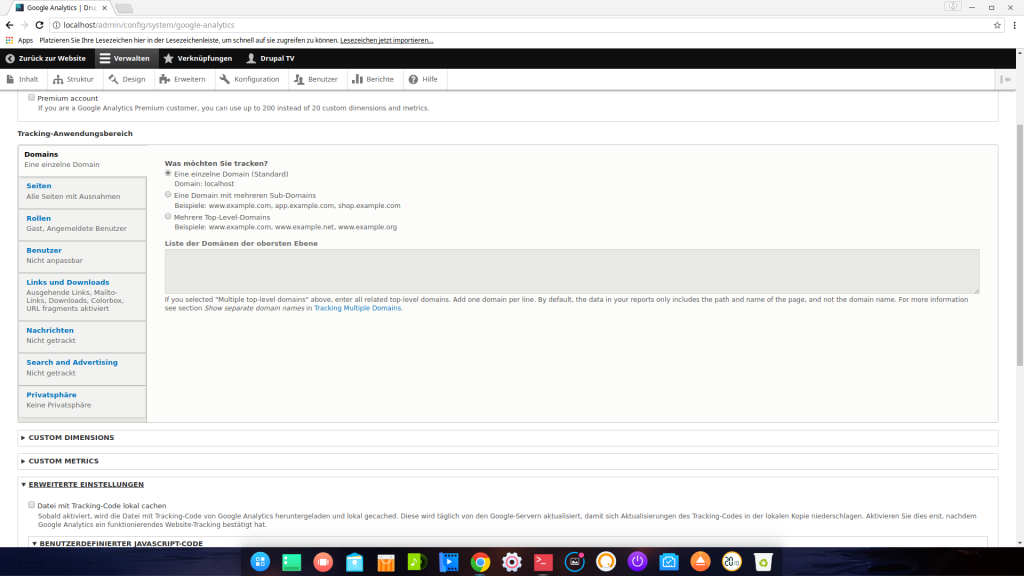This screenshot has height=576, width=1024.
Task: Follow the 'Tracking Multiple Domains' link
Action: (357, 308)
